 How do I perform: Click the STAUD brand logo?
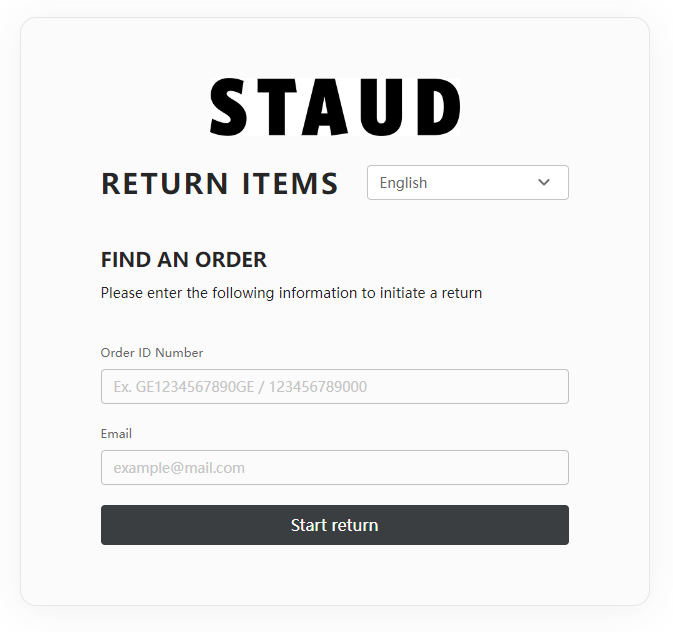[335, 107]
